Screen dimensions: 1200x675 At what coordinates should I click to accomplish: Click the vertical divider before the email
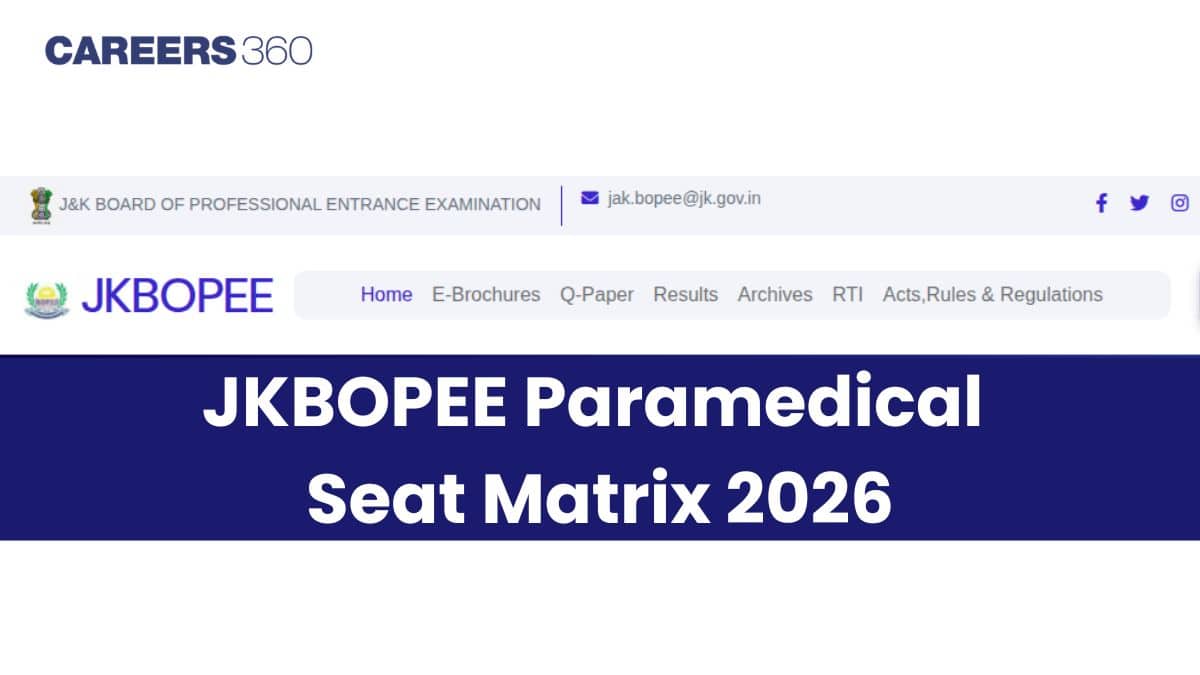561,205
